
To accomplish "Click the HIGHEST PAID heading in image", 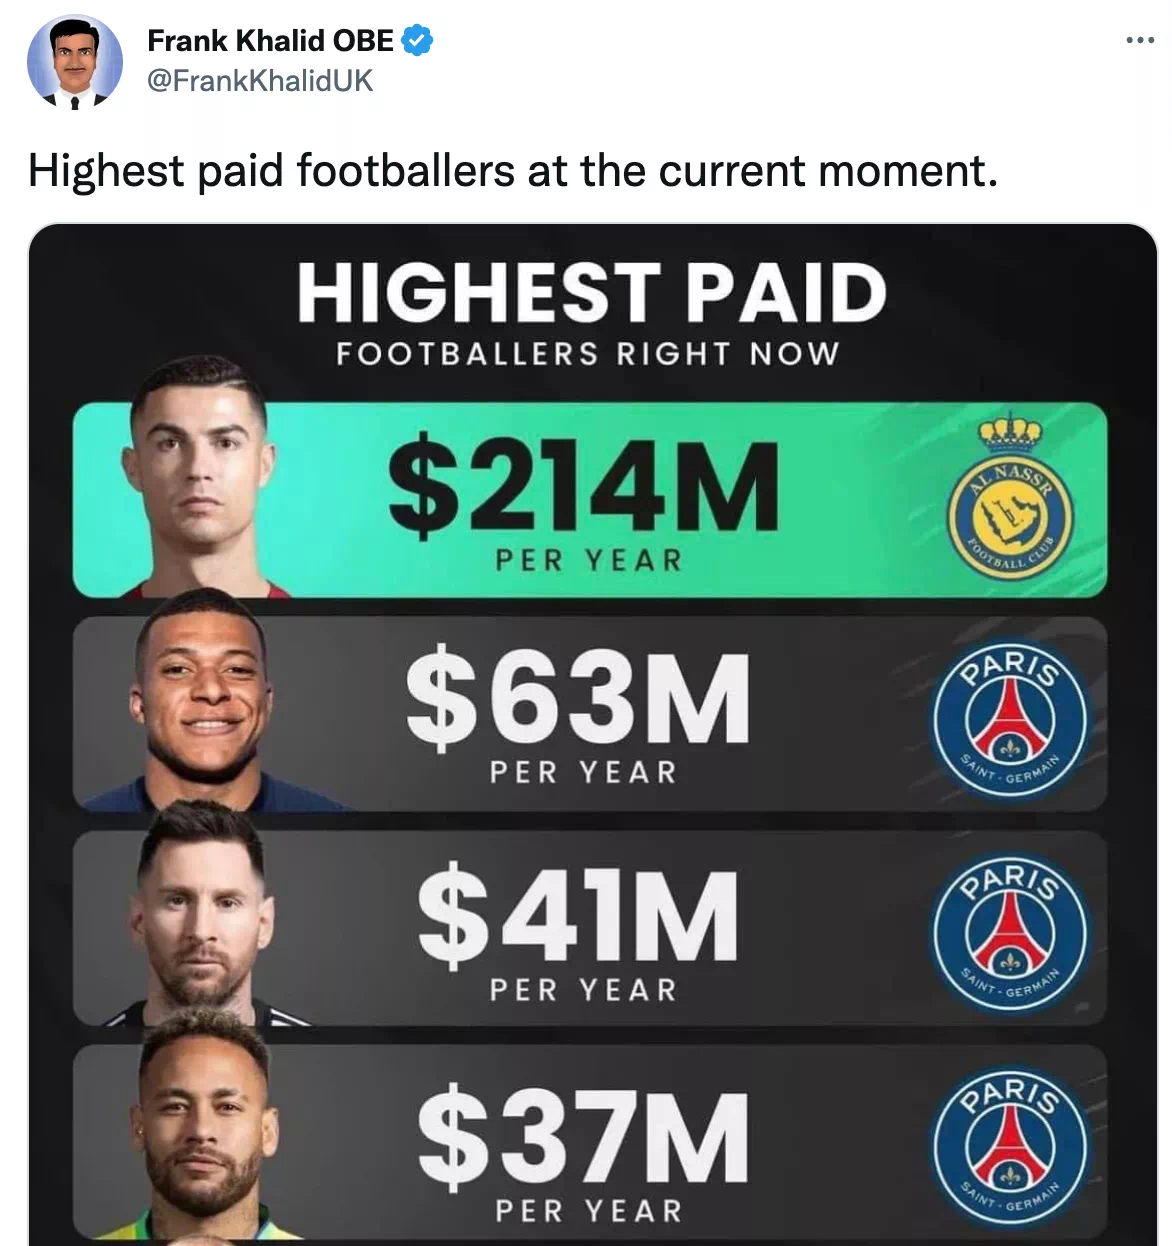I will [591, 293].
